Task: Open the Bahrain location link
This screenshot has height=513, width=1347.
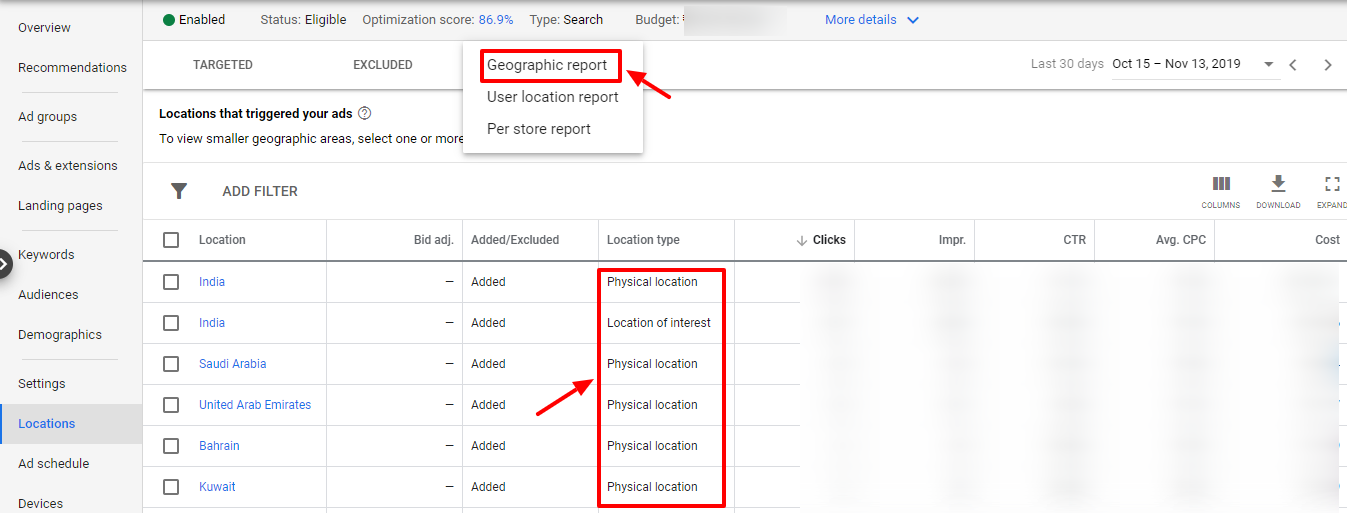Action: coord(219,446)
